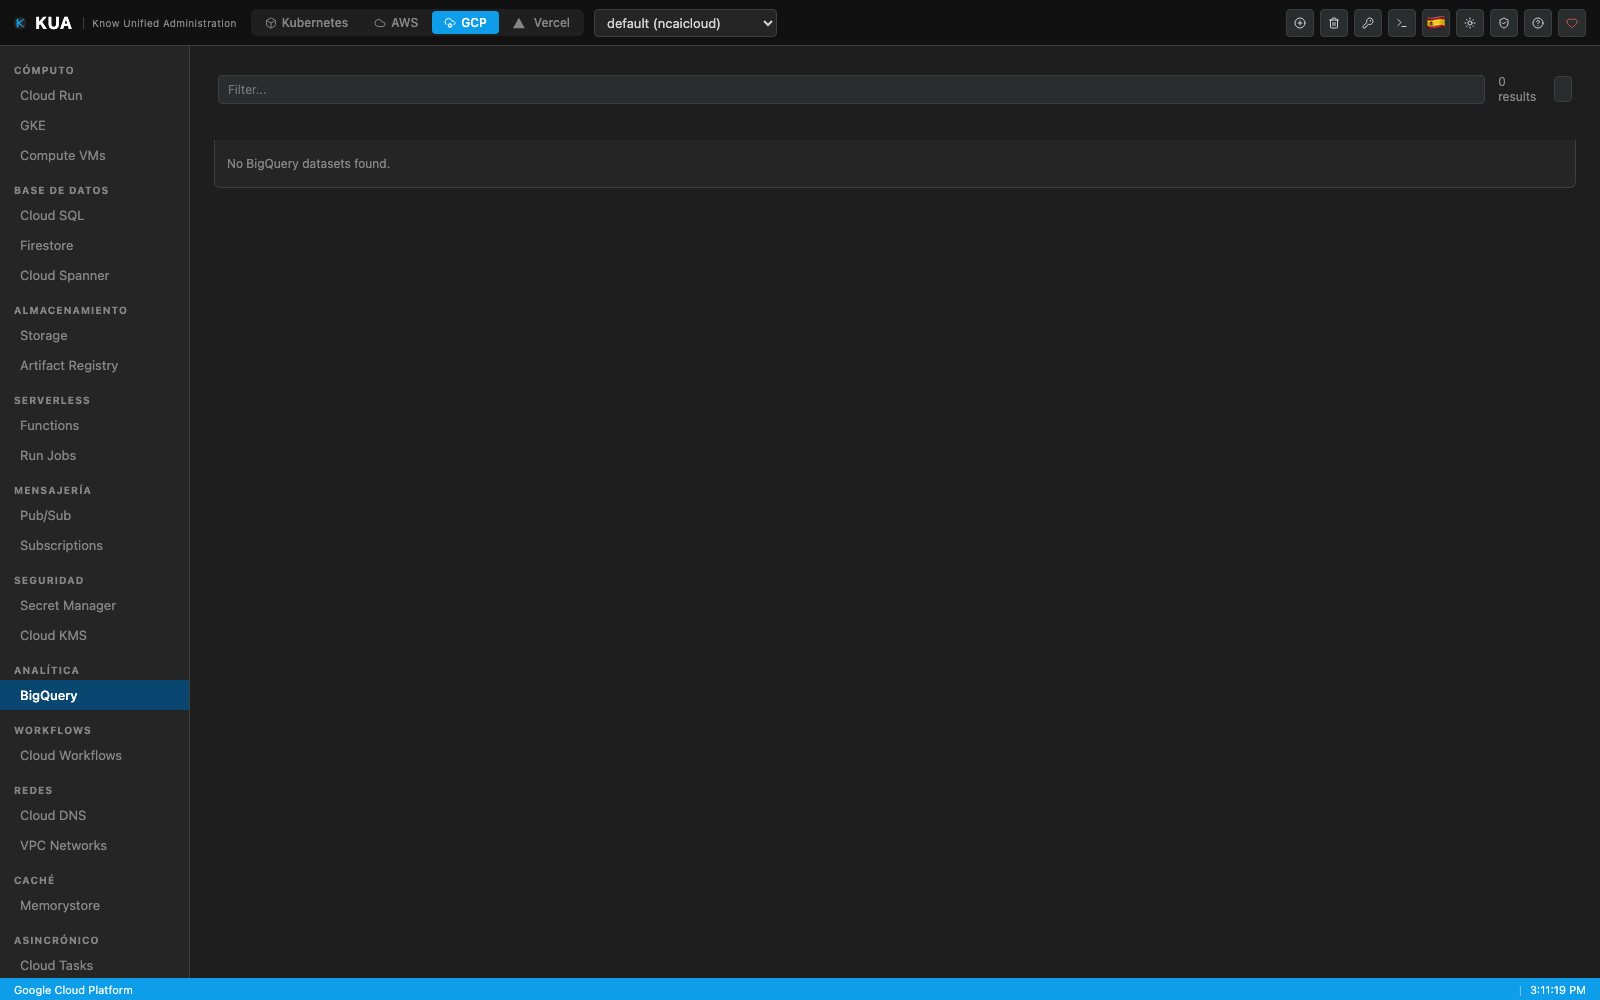Screen dimensions: 1600x1000
Task: Click the 'No BigQuery datasets found.' message
Action: [308, 164]
